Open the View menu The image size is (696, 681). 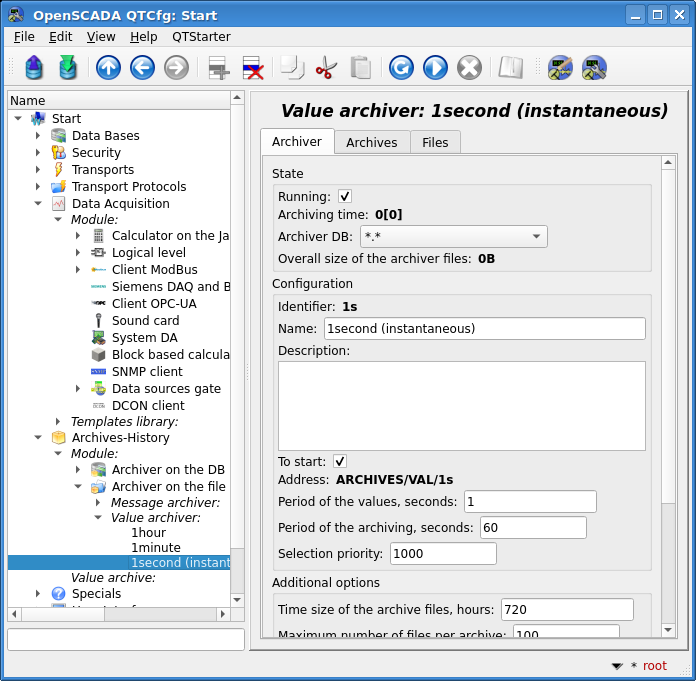[101, 36]
